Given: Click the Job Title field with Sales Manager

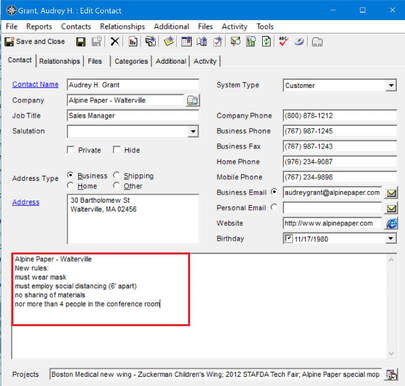Looking at the screenshot, I should tap(133, 116).
